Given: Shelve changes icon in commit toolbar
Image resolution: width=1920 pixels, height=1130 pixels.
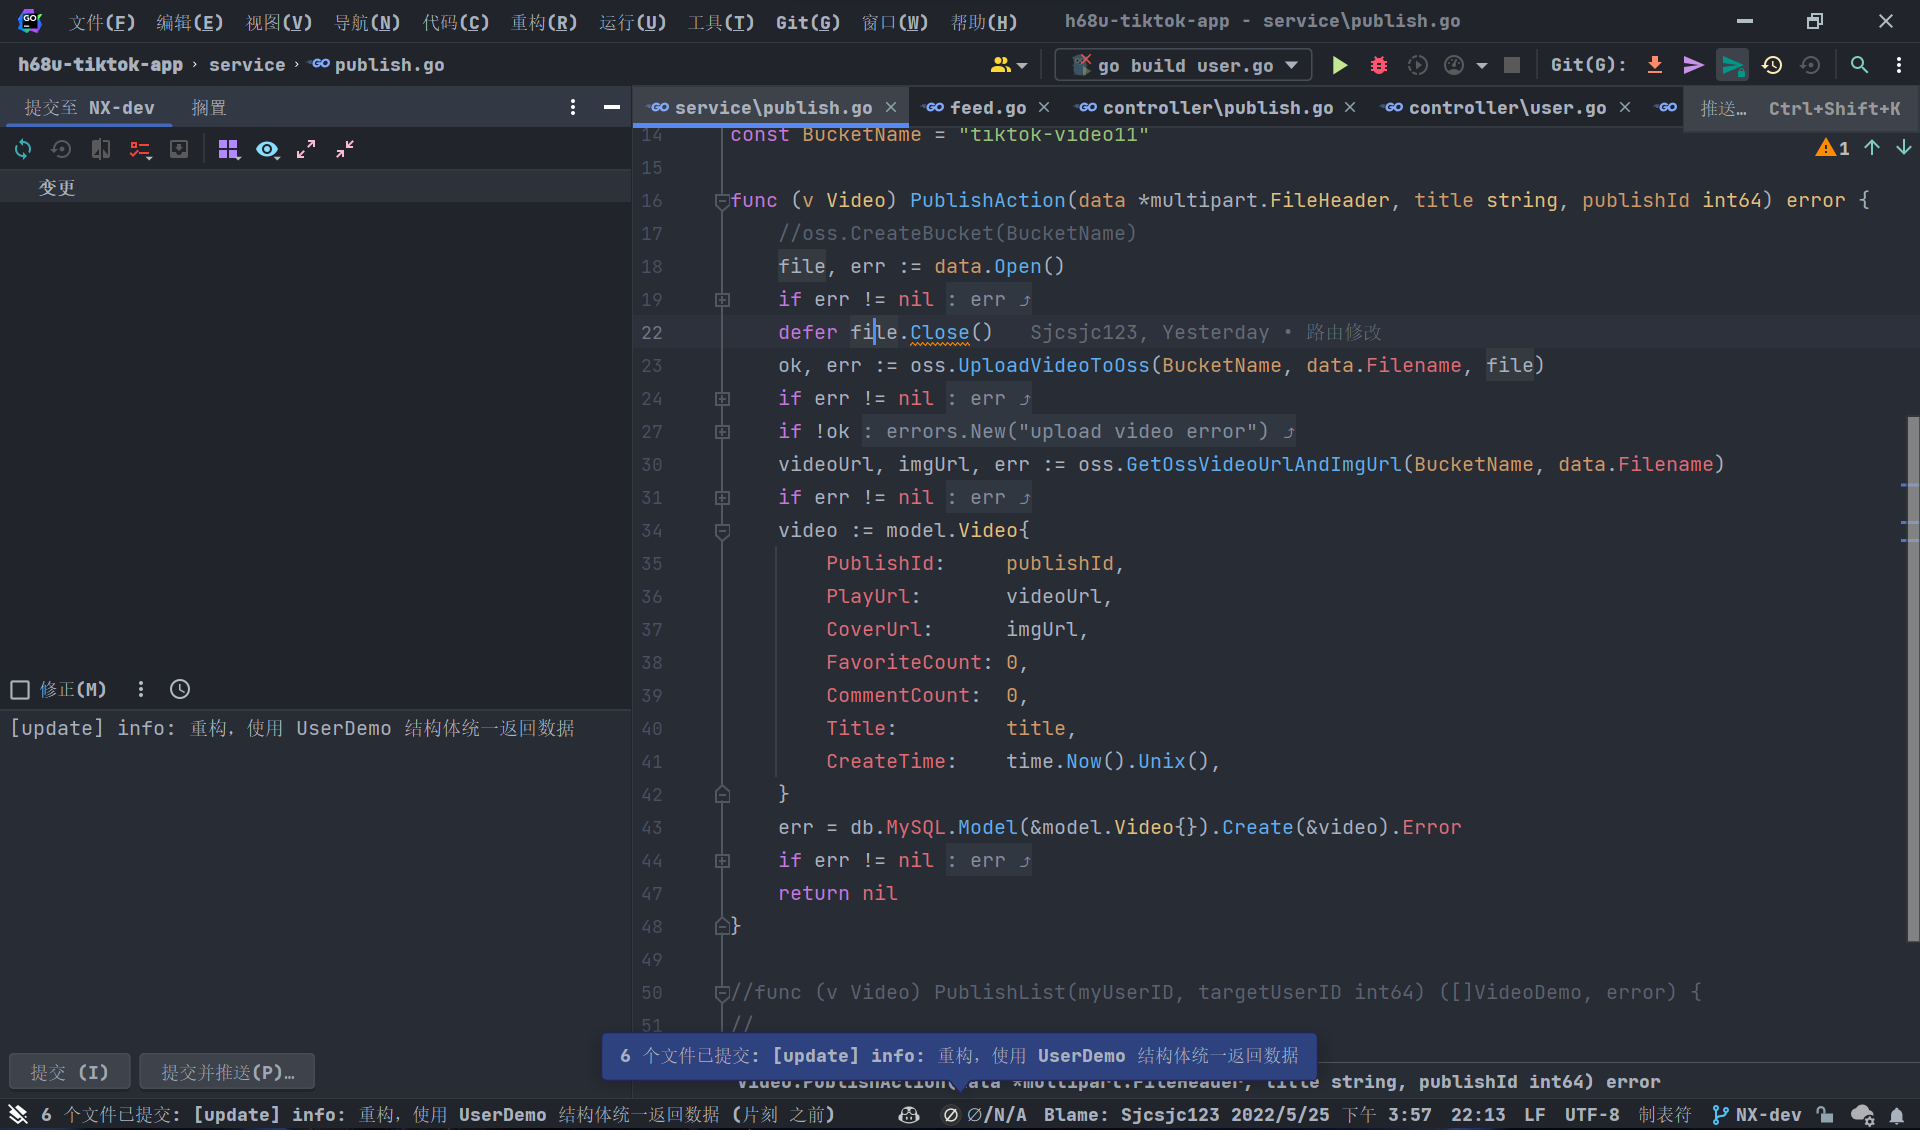Looking at the screenshot, I should click(179, 149).
